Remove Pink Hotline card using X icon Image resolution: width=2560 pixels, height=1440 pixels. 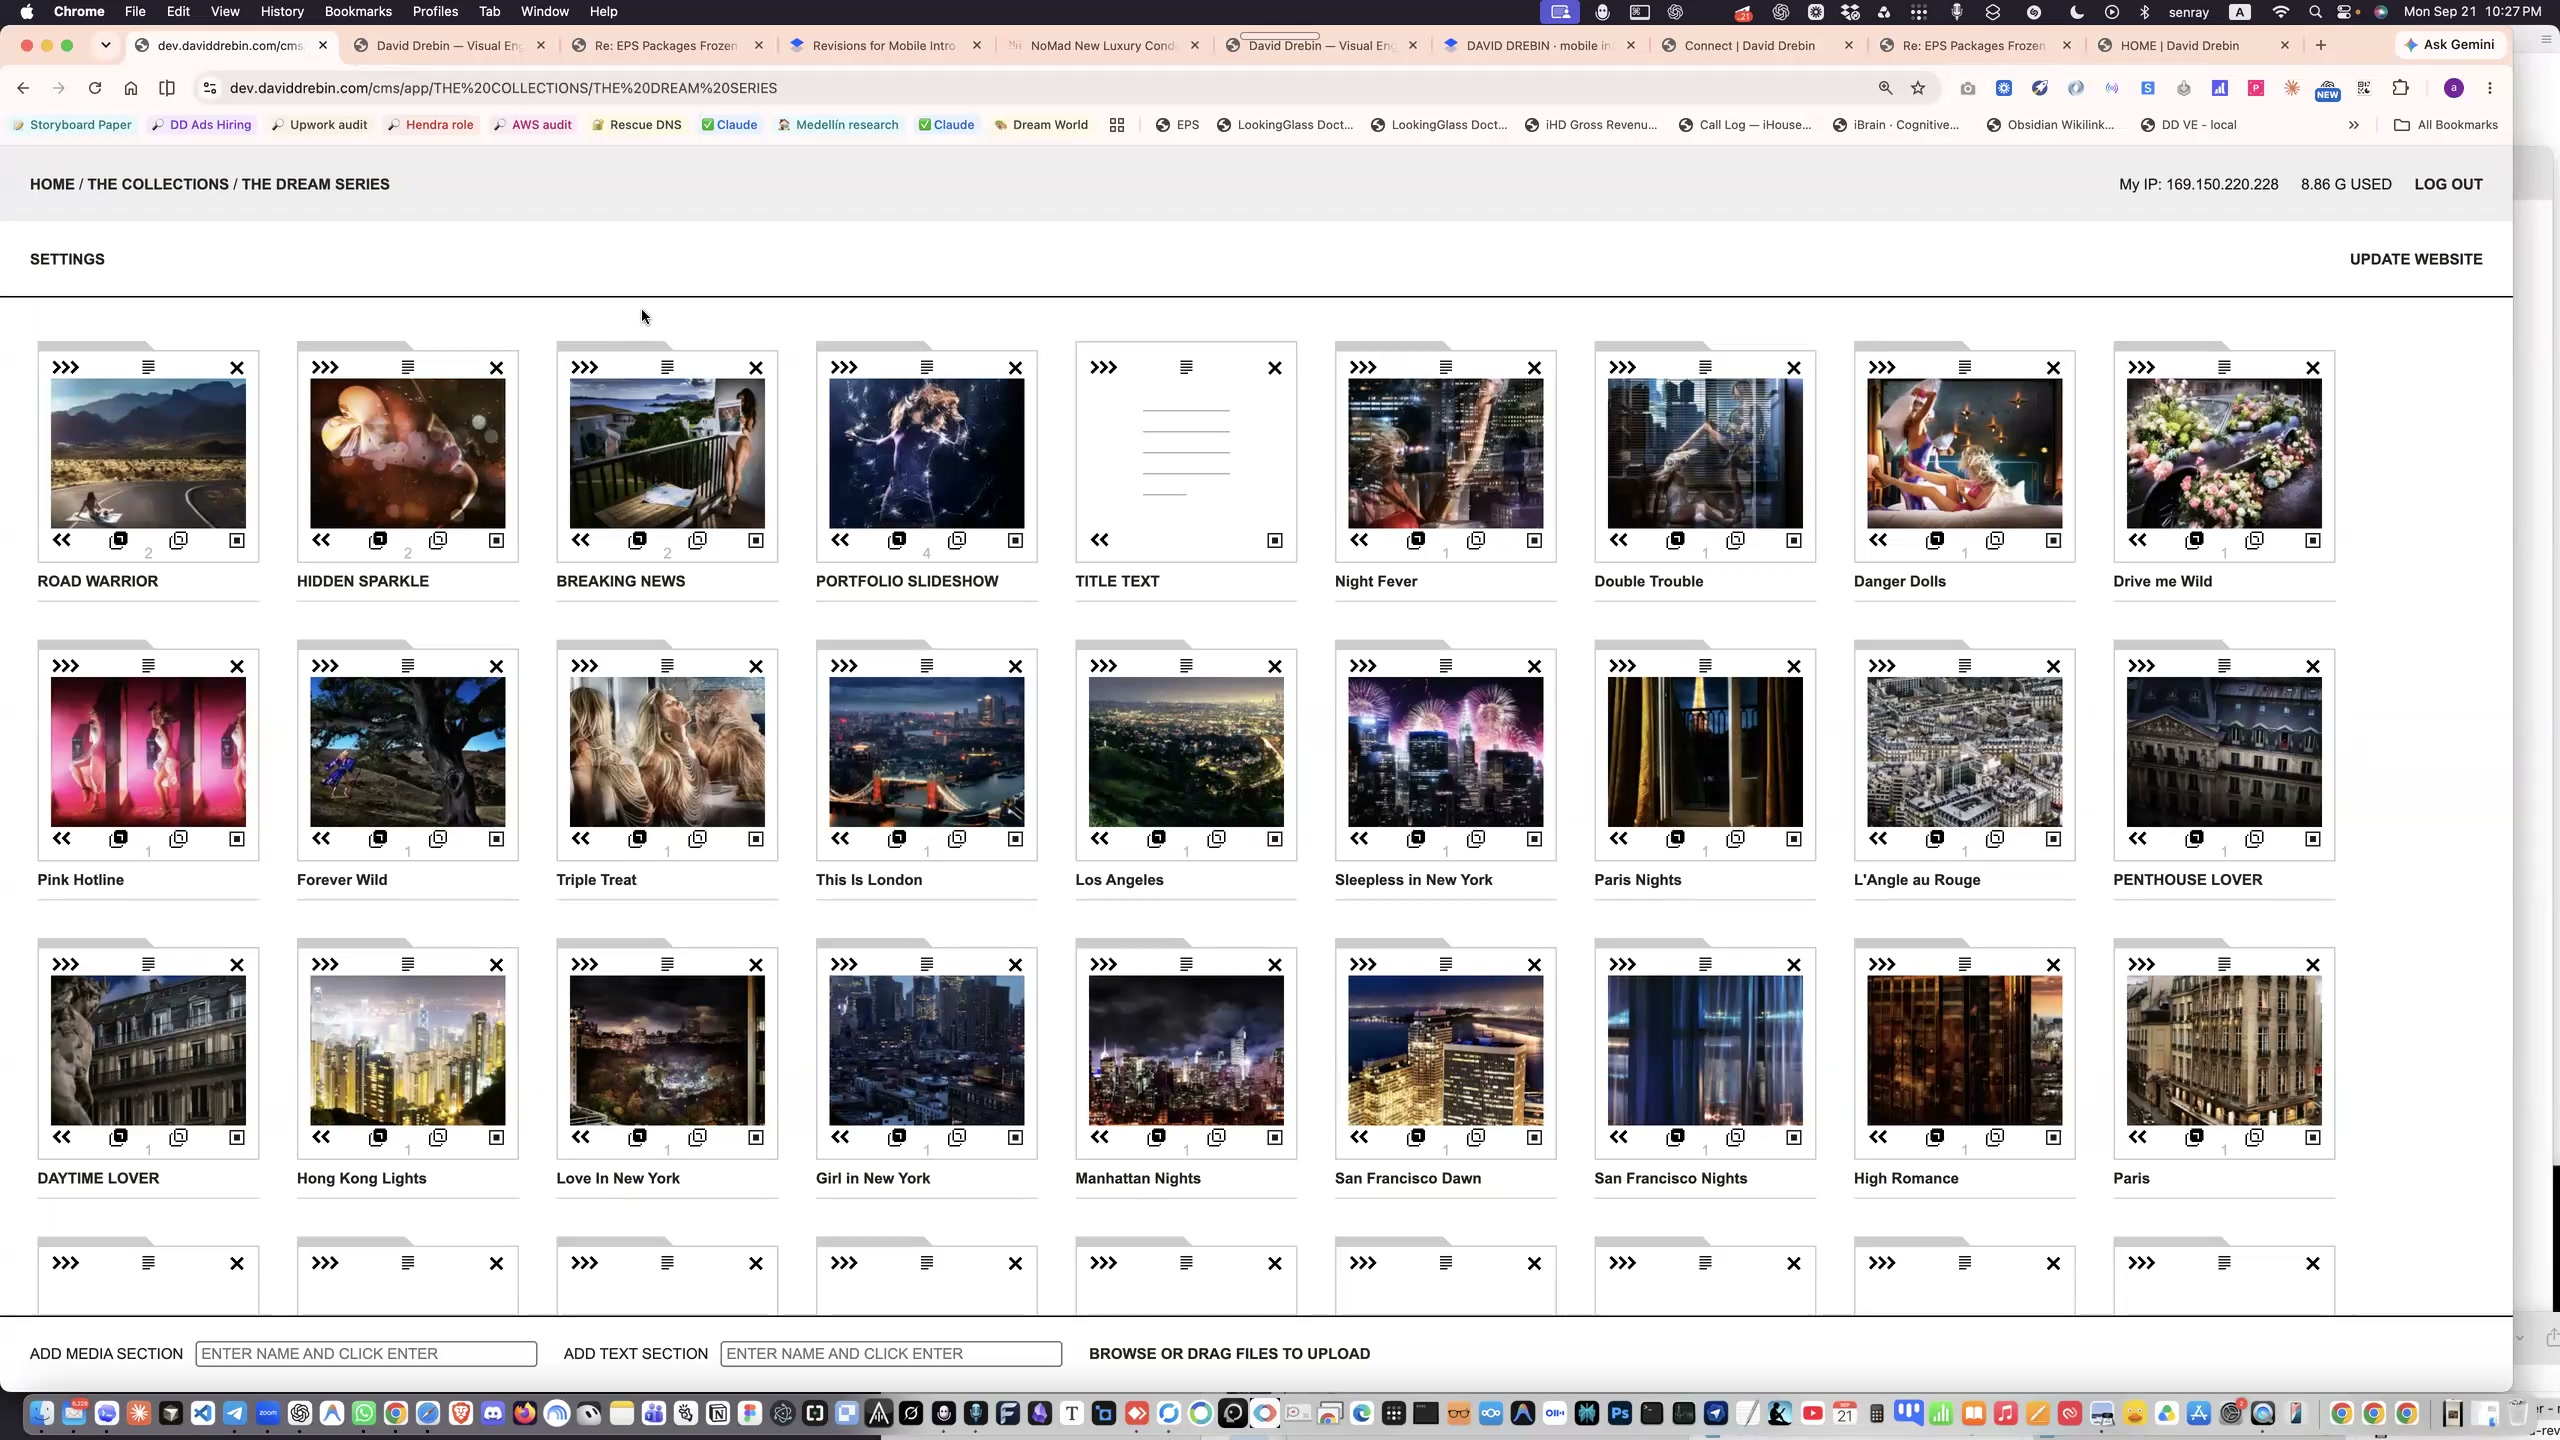click(x=237, y=667)
